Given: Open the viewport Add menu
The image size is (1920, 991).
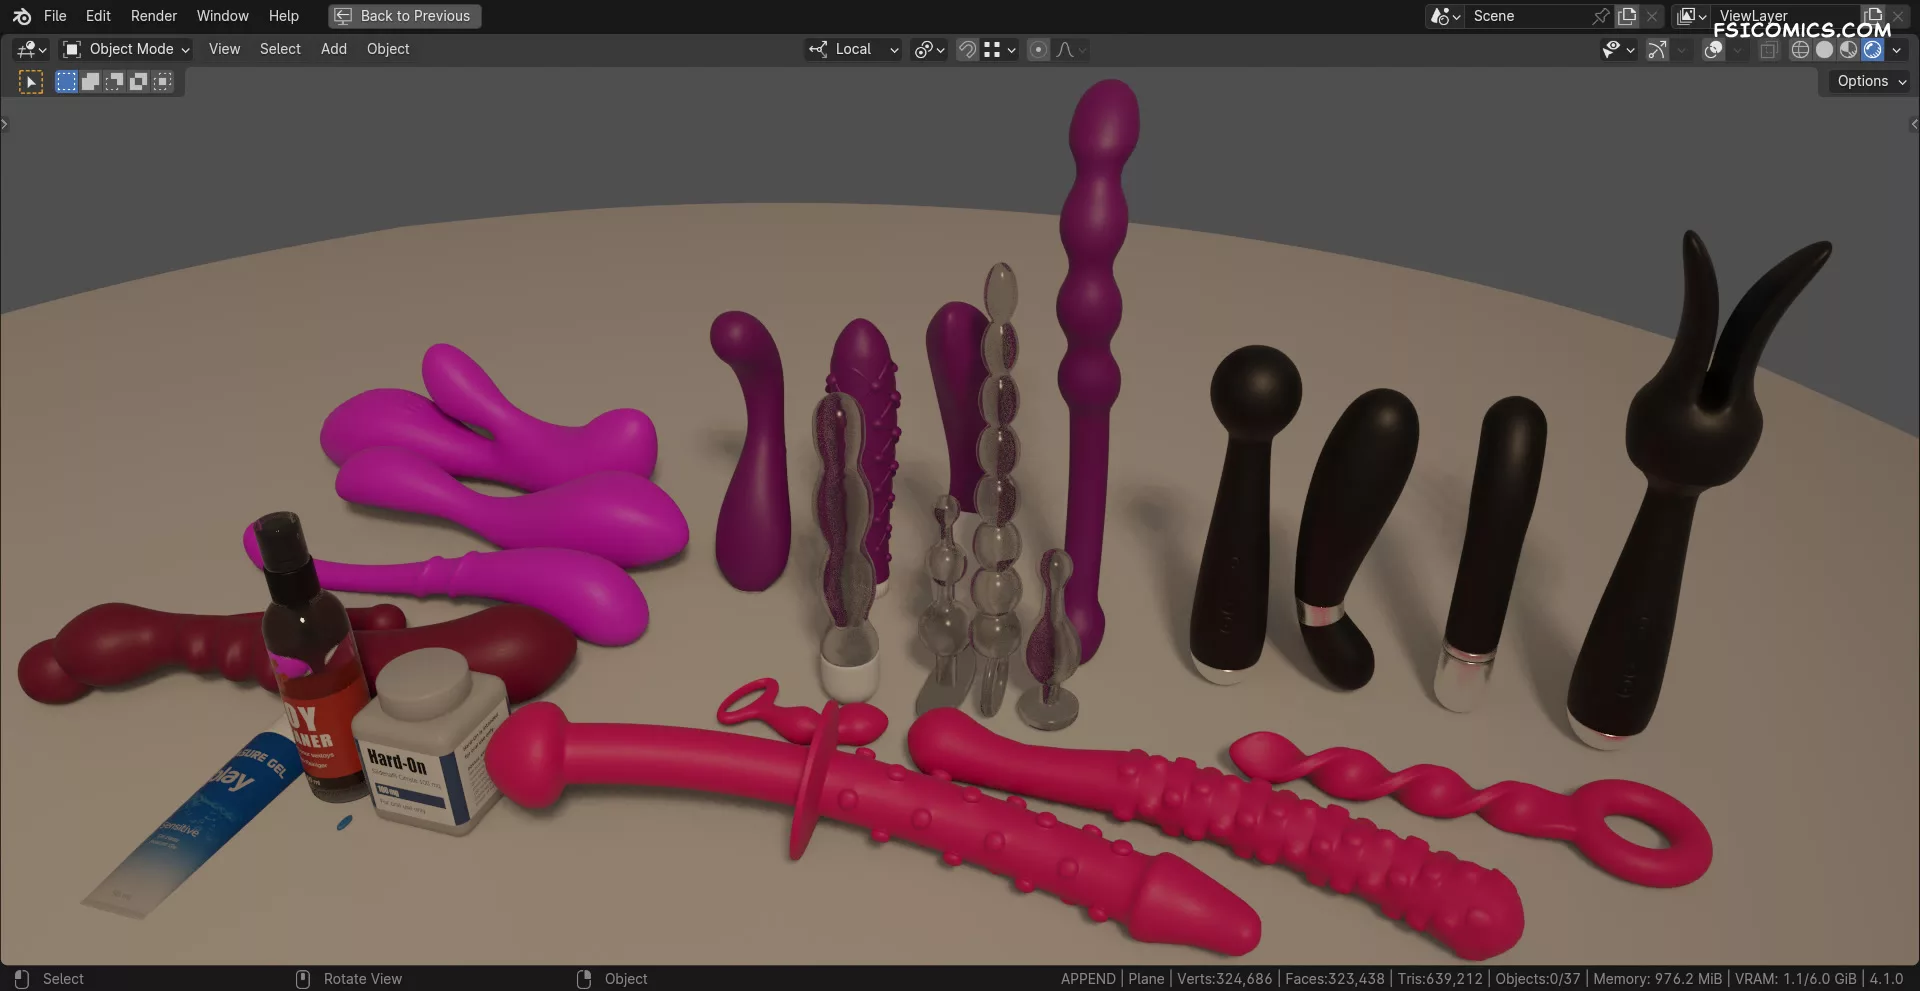Looking at the screenshot, I should [334, 49].
